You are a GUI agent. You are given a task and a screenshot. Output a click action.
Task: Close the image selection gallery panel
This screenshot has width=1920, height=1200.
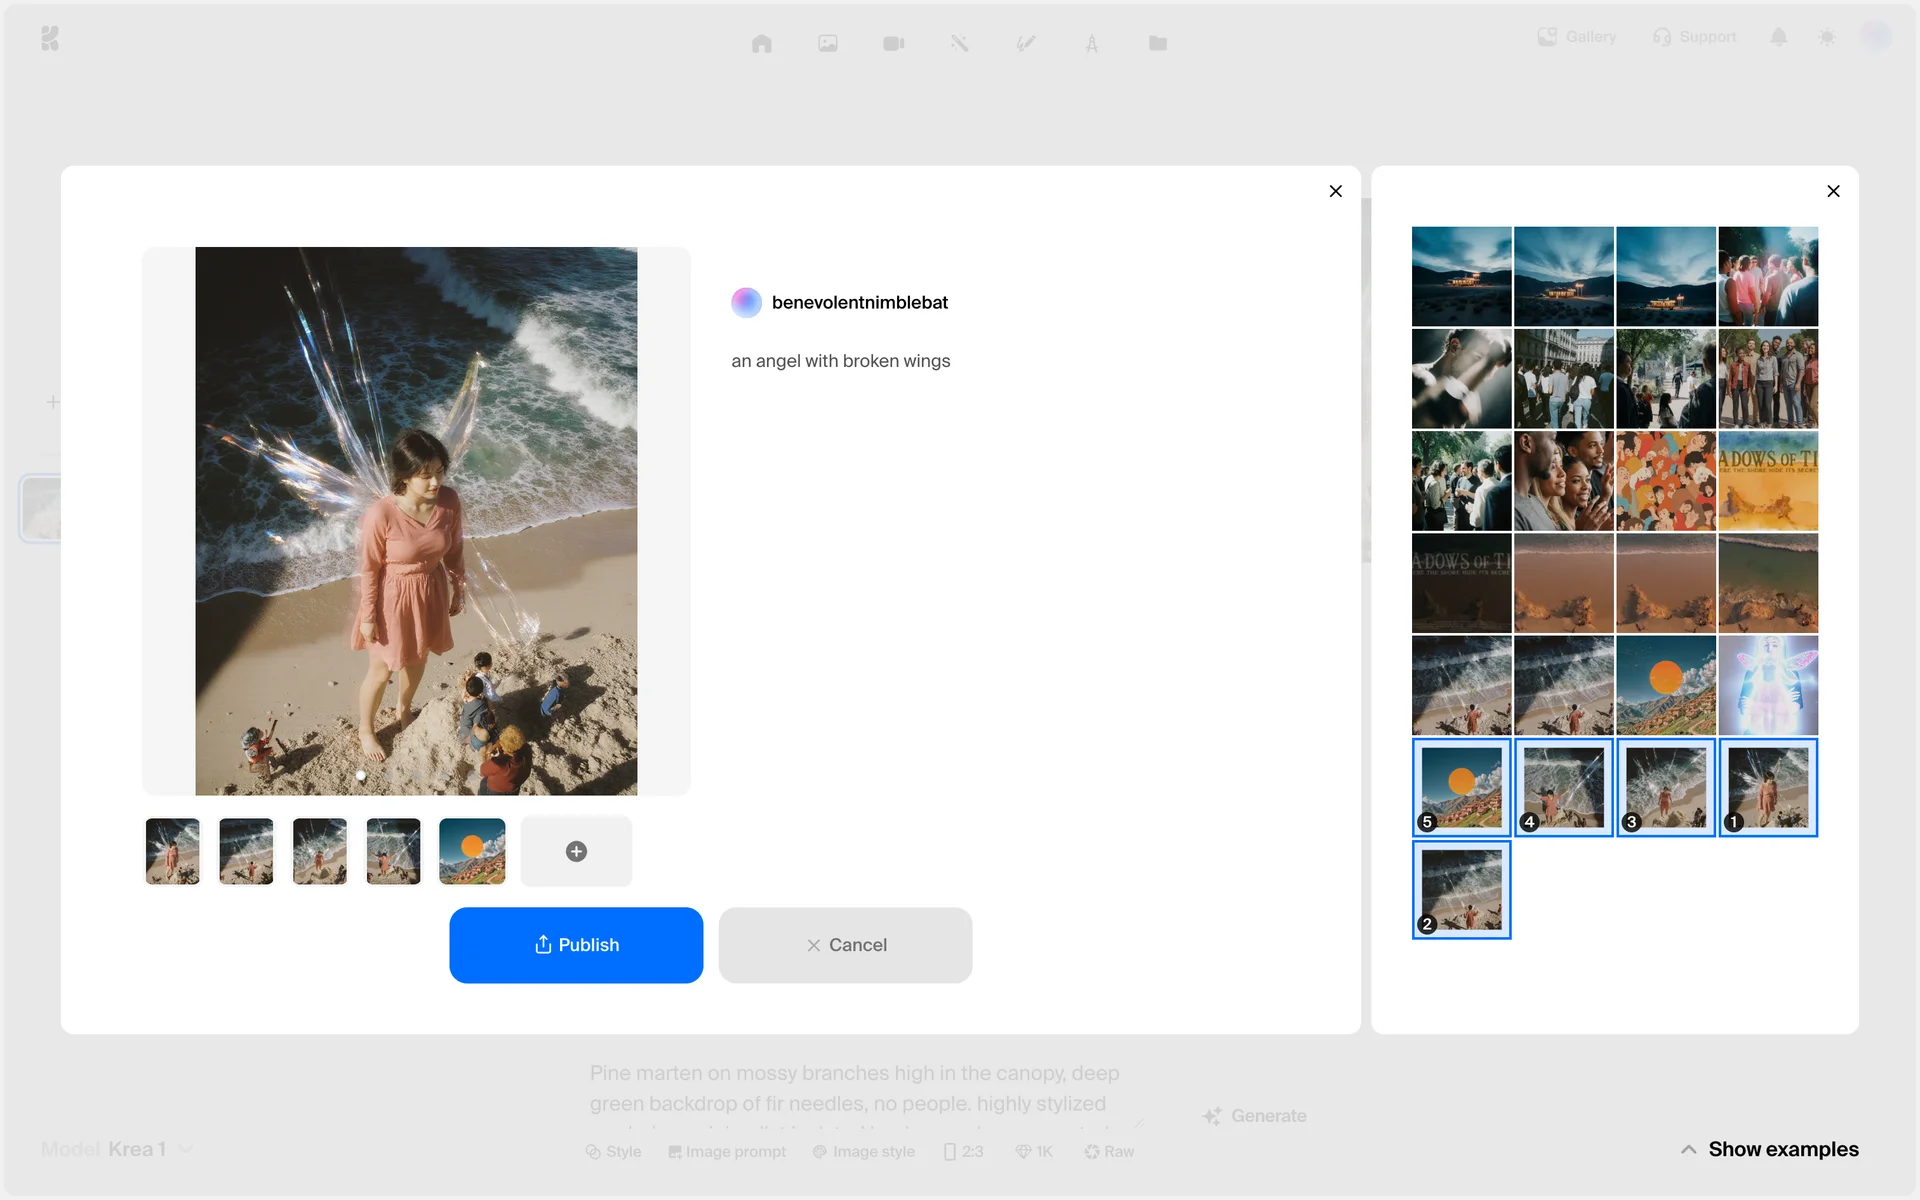pos(1833,191)
